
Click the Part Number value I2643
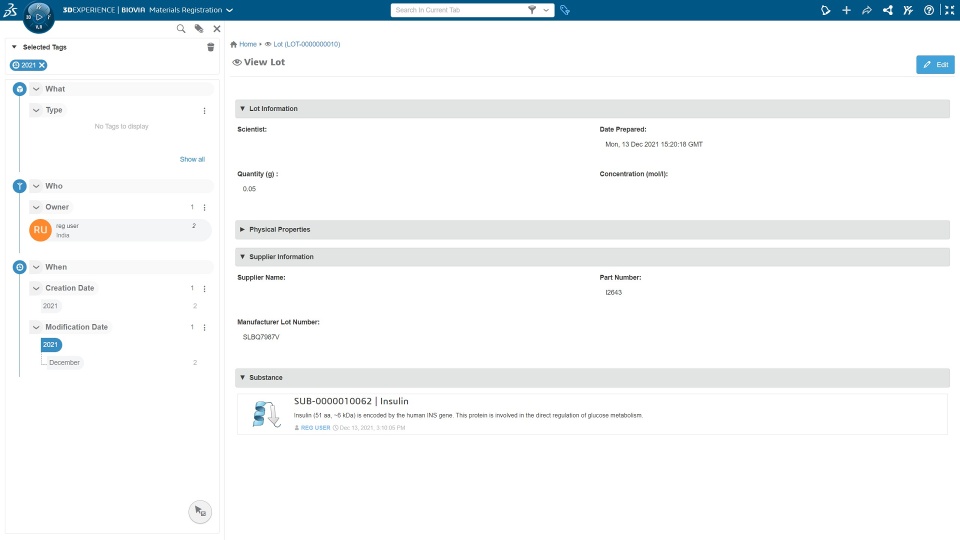click(613, 293)
